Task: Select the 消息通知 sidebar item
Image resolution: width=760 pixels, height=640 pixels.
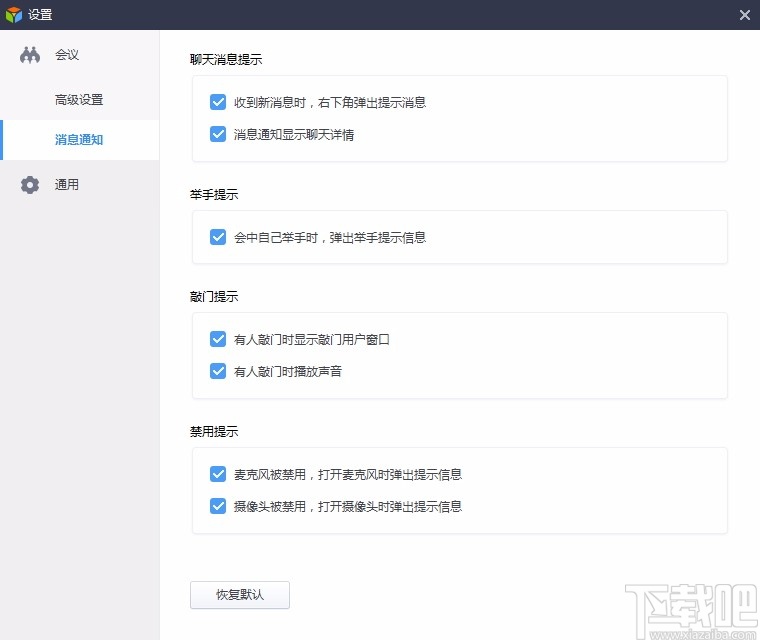Action: [x=79, y=140]
